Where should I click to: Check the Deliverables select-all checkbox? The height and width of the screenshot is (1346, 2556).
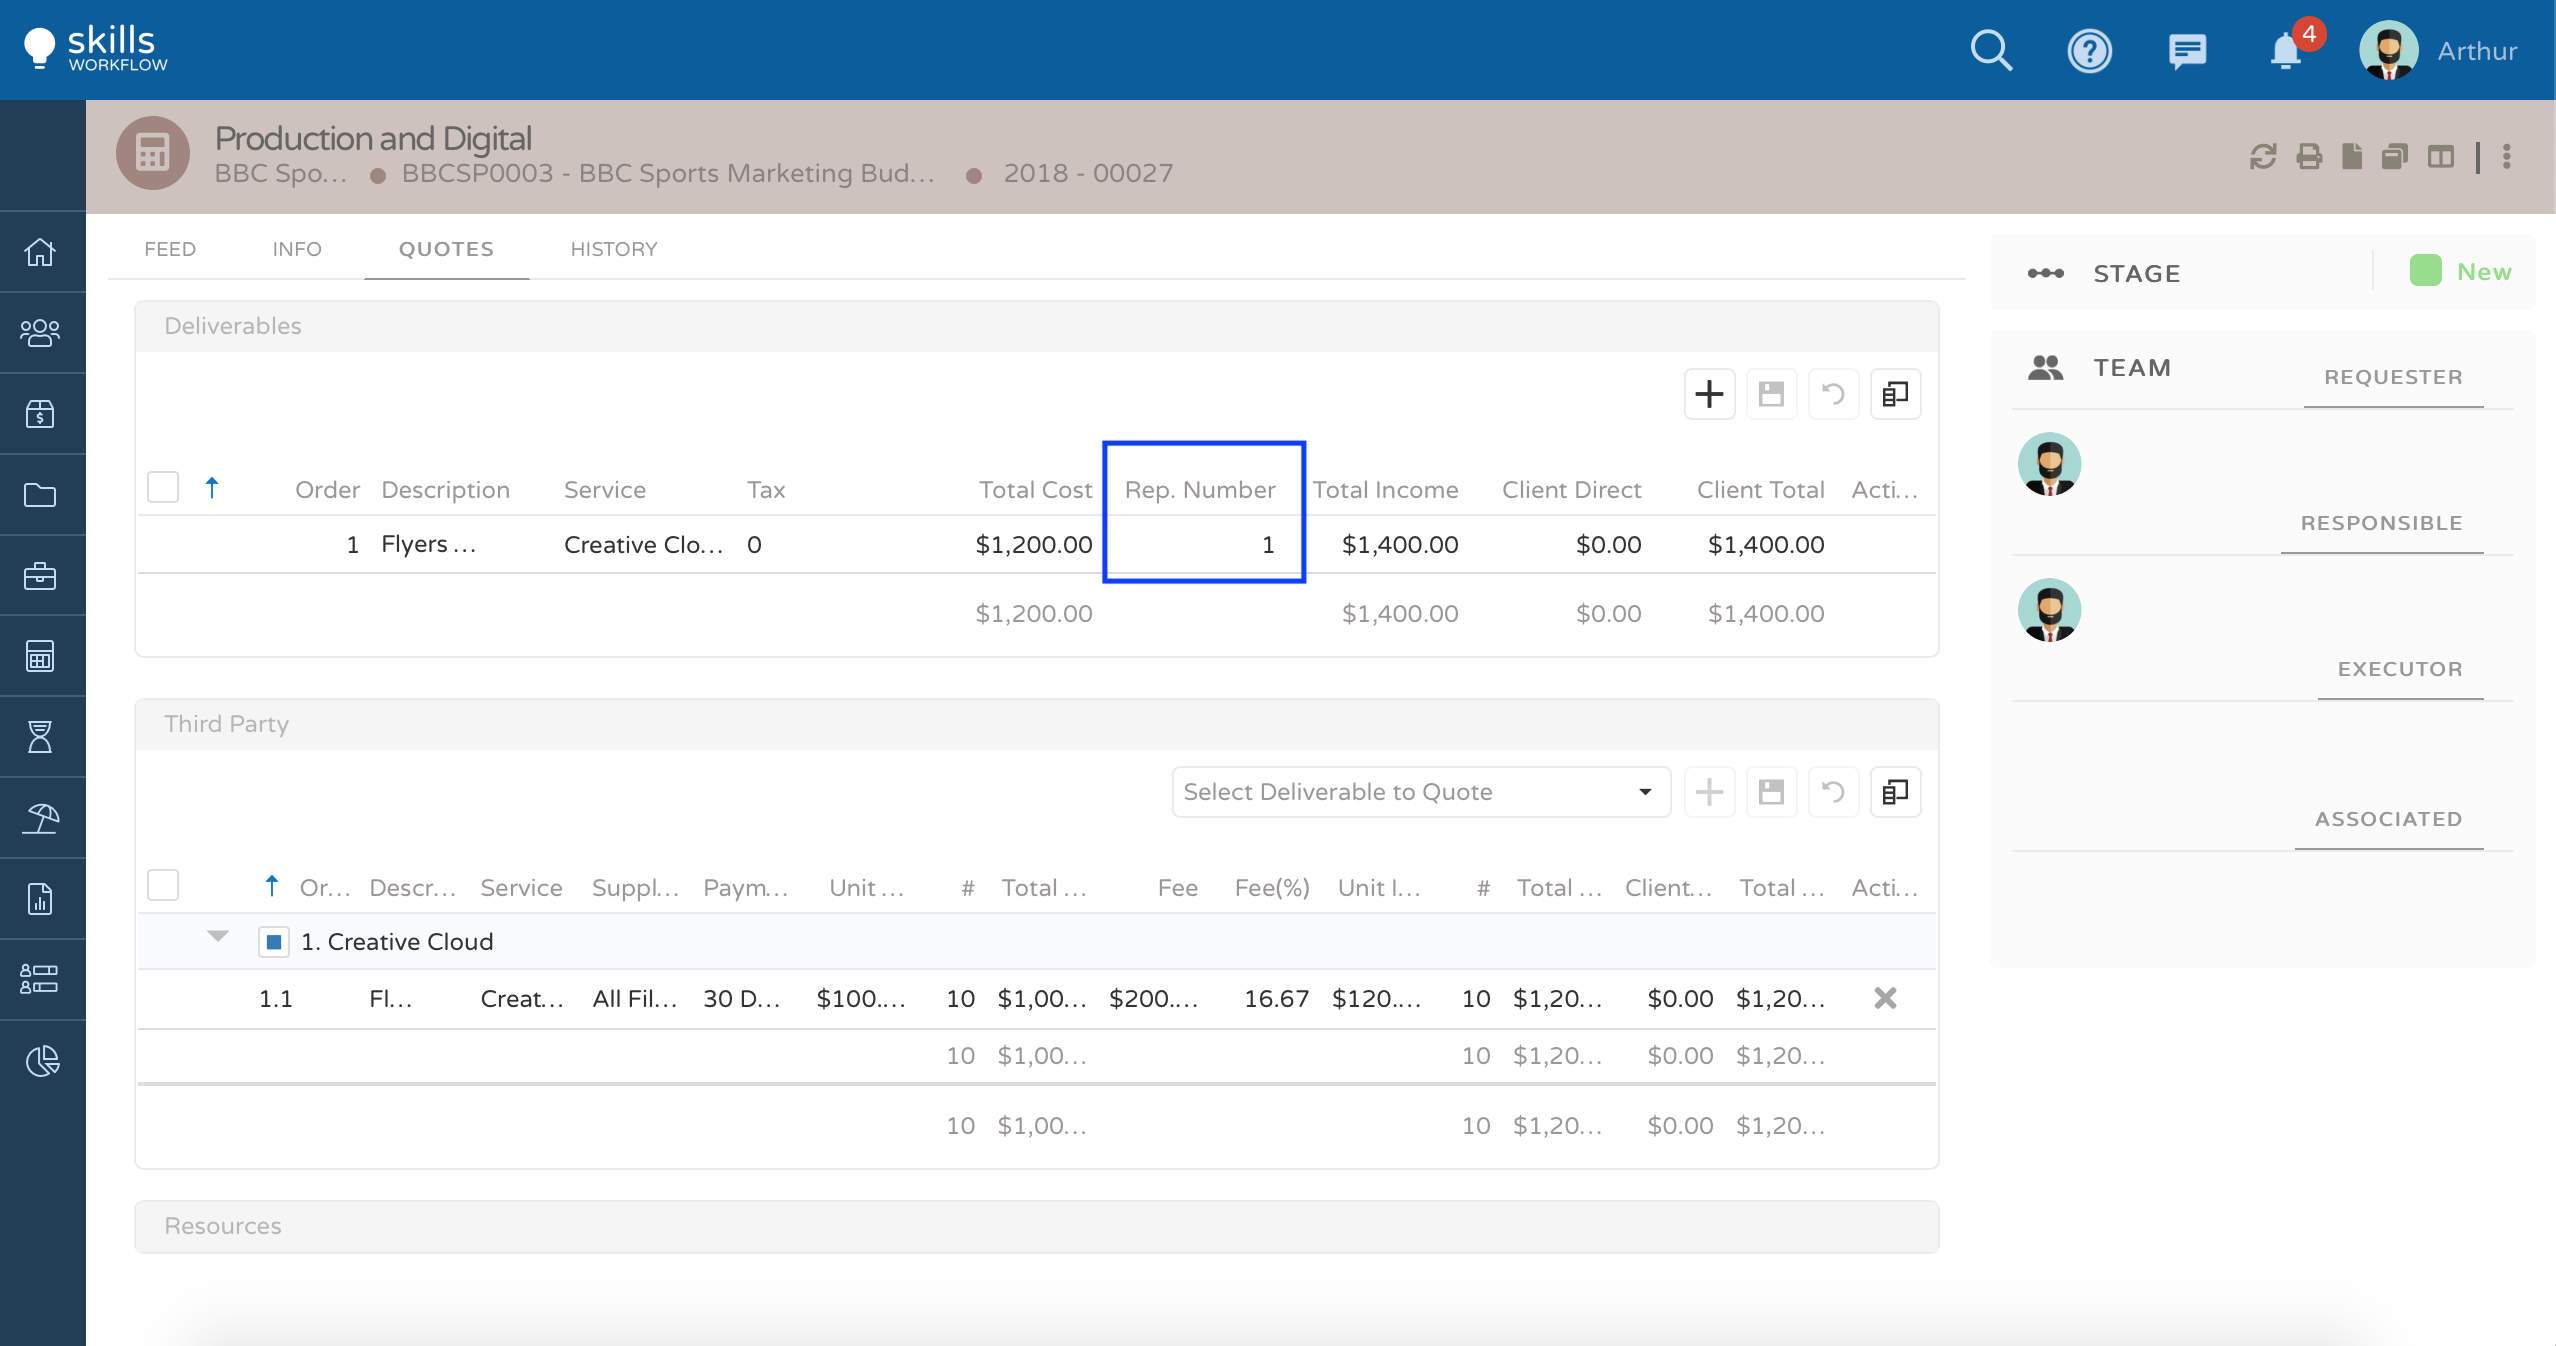coord(163,488)
